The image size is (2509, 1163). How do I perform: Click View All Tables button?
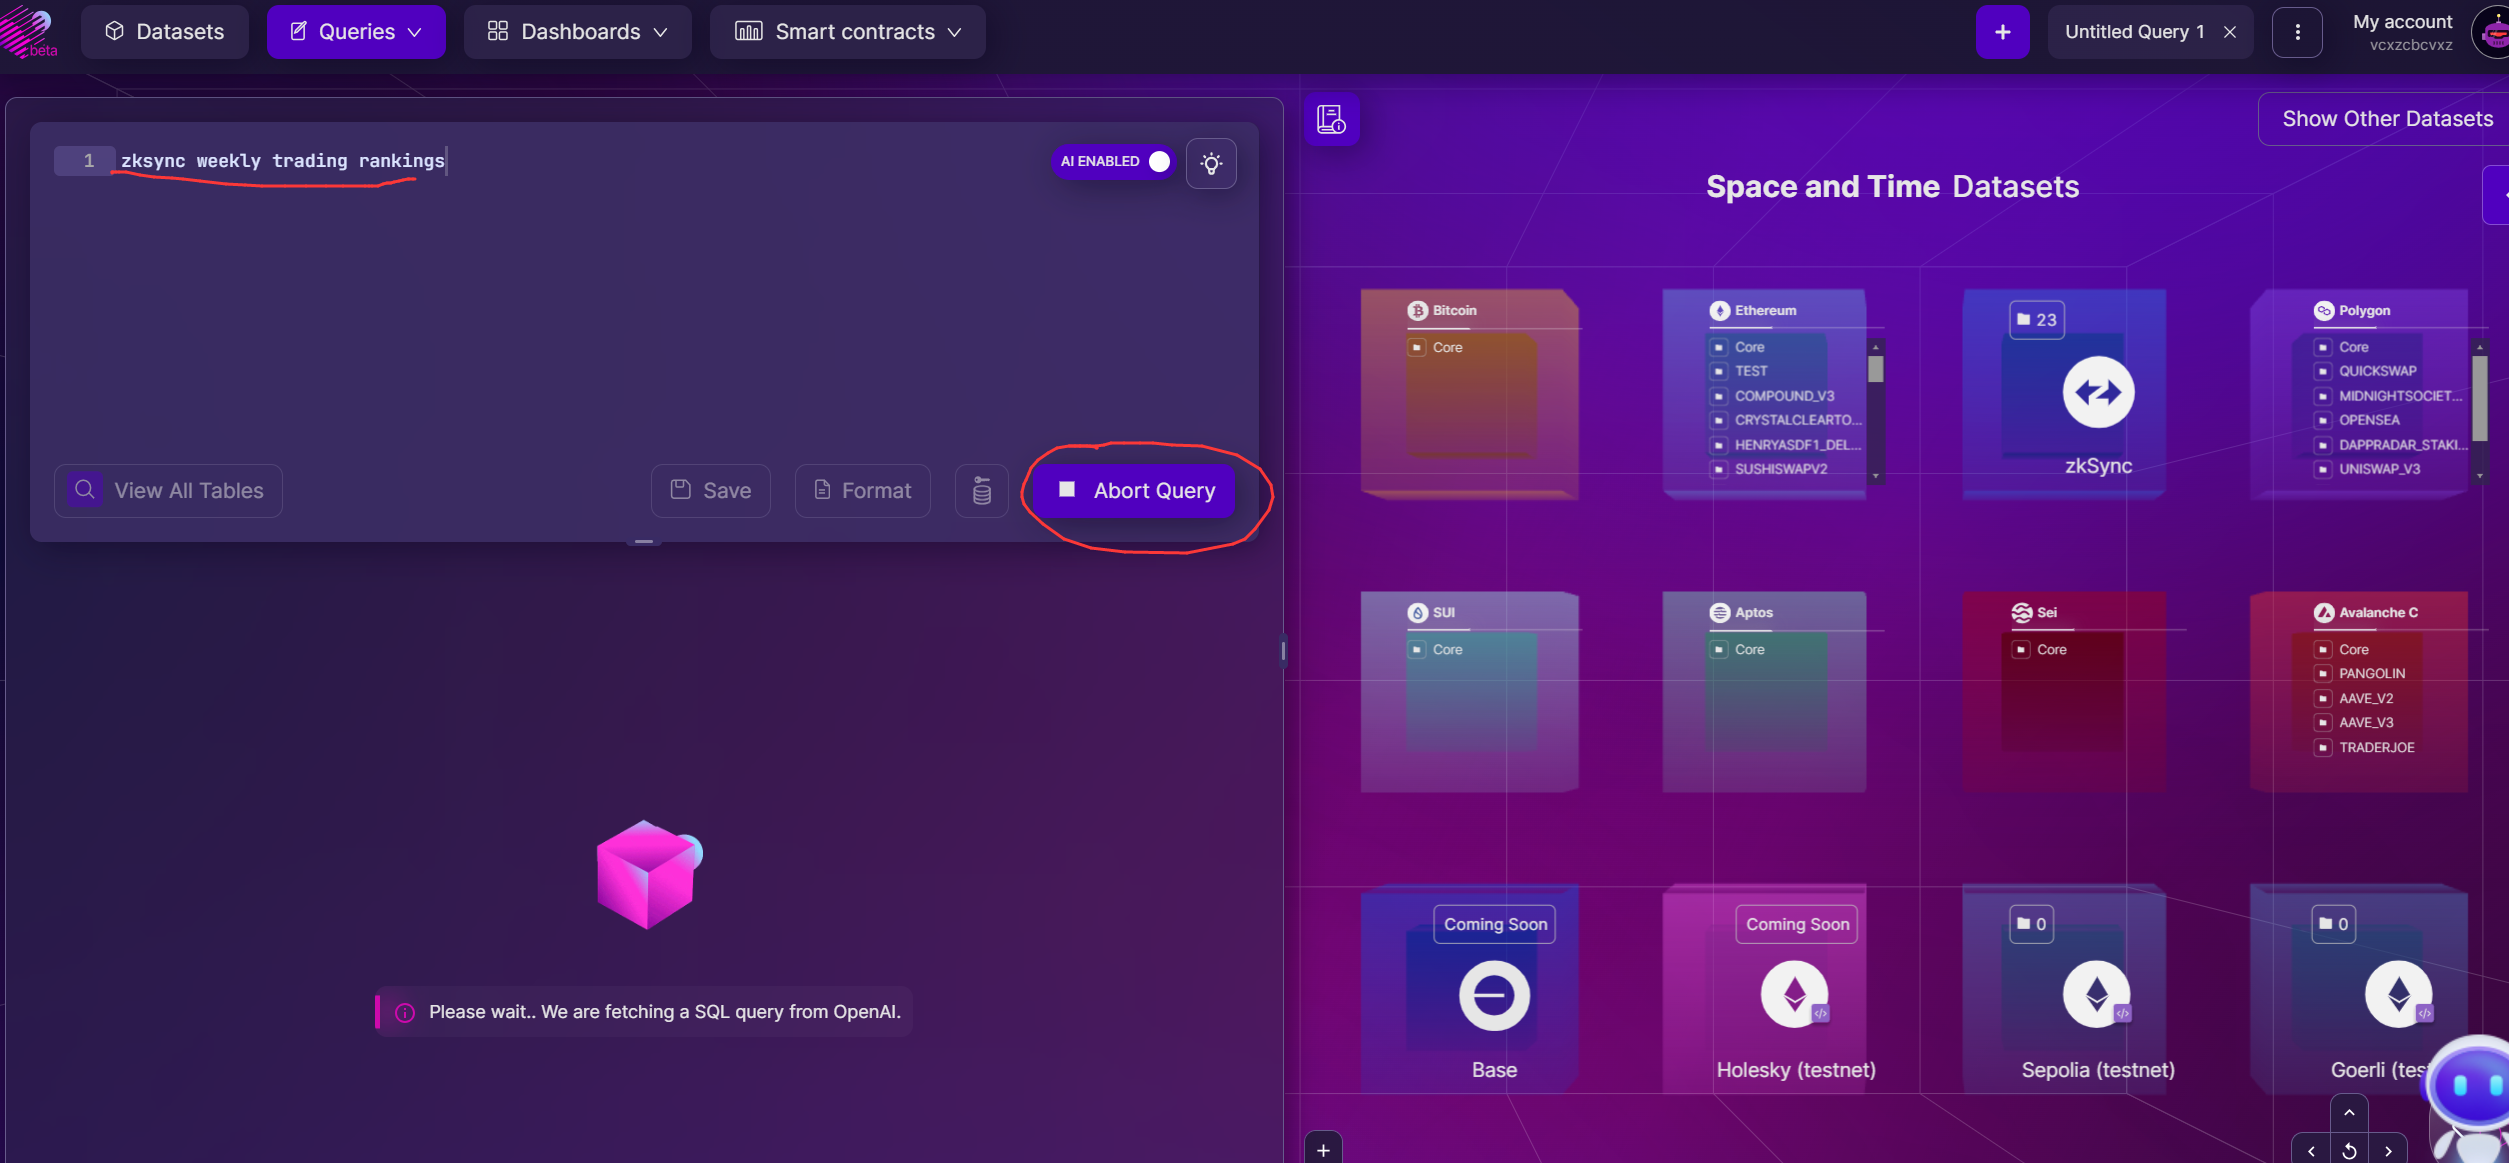click(x=168, y=490)
